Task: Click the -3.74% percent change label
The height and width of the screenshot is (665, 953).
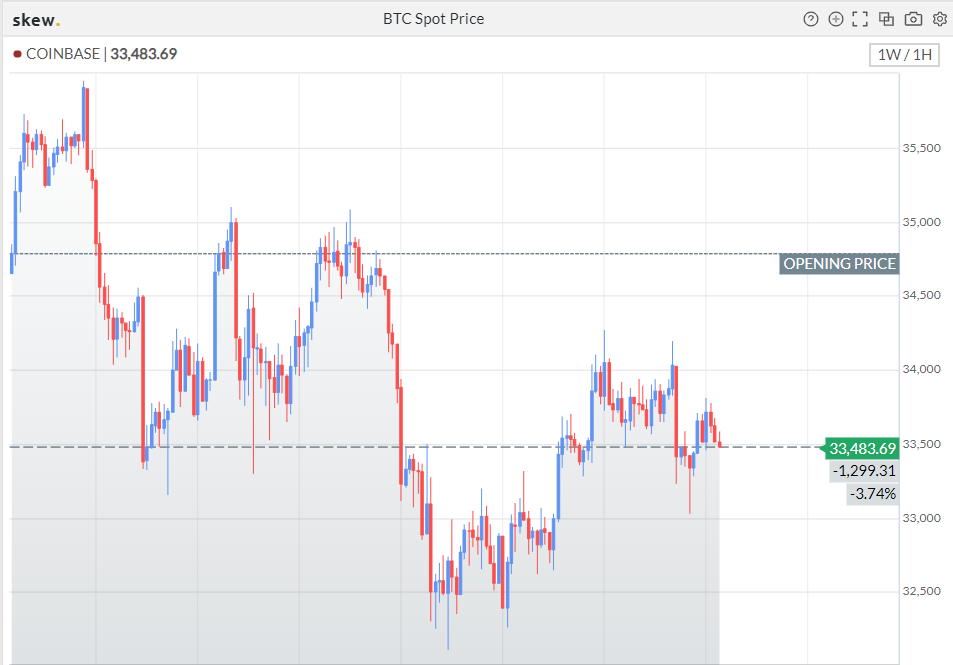Action: tap(873, 494)
